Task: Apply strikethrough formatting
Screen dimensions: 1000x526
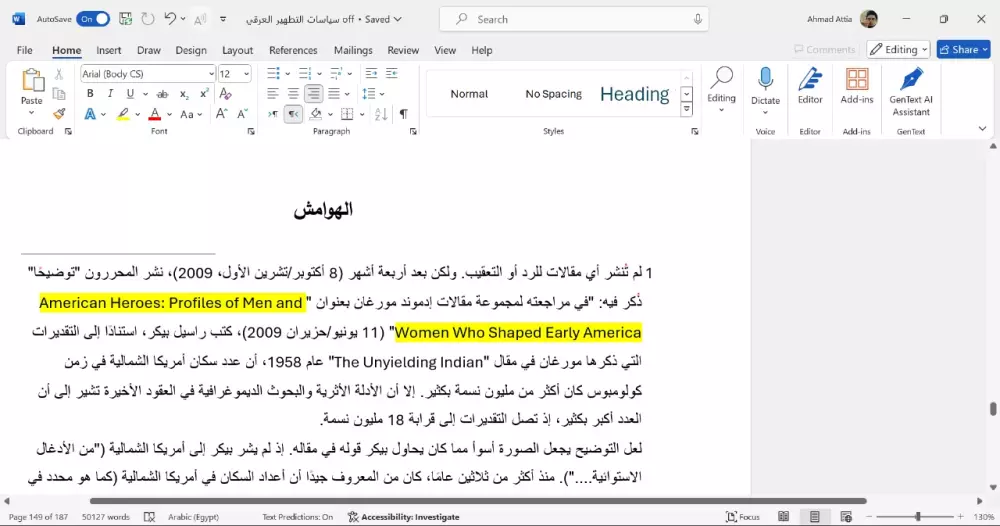Action: point(163,94)
